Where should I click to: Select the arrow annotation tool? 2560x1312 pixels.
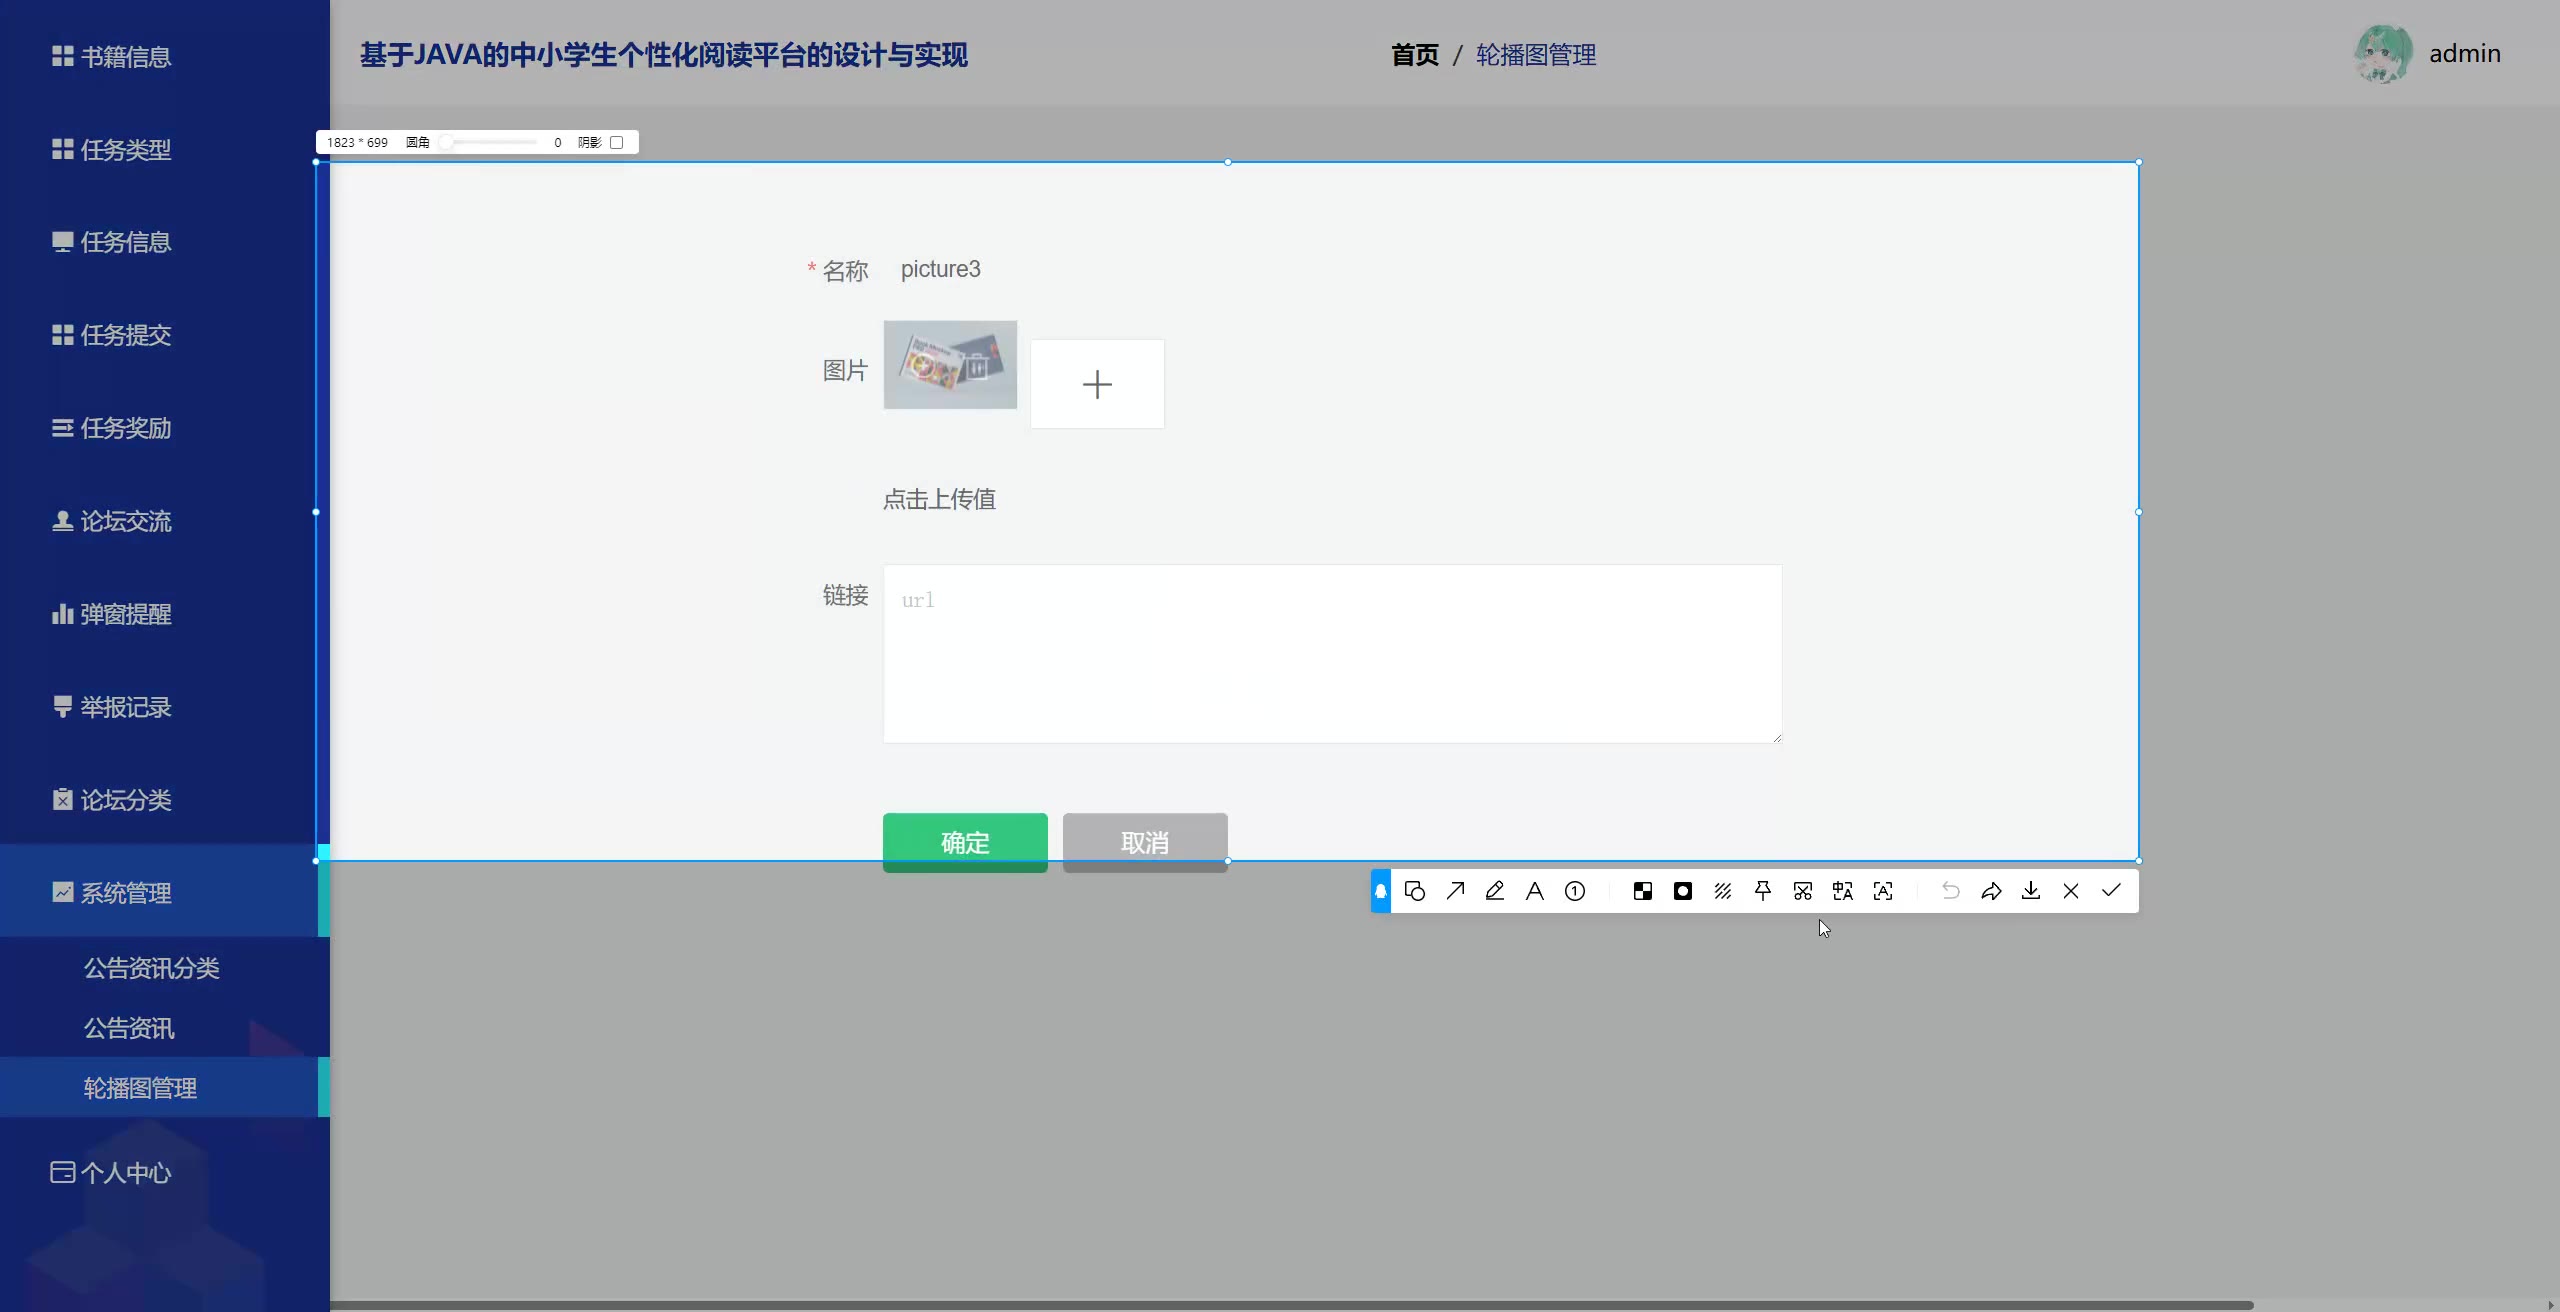[x=1455, y=891]
